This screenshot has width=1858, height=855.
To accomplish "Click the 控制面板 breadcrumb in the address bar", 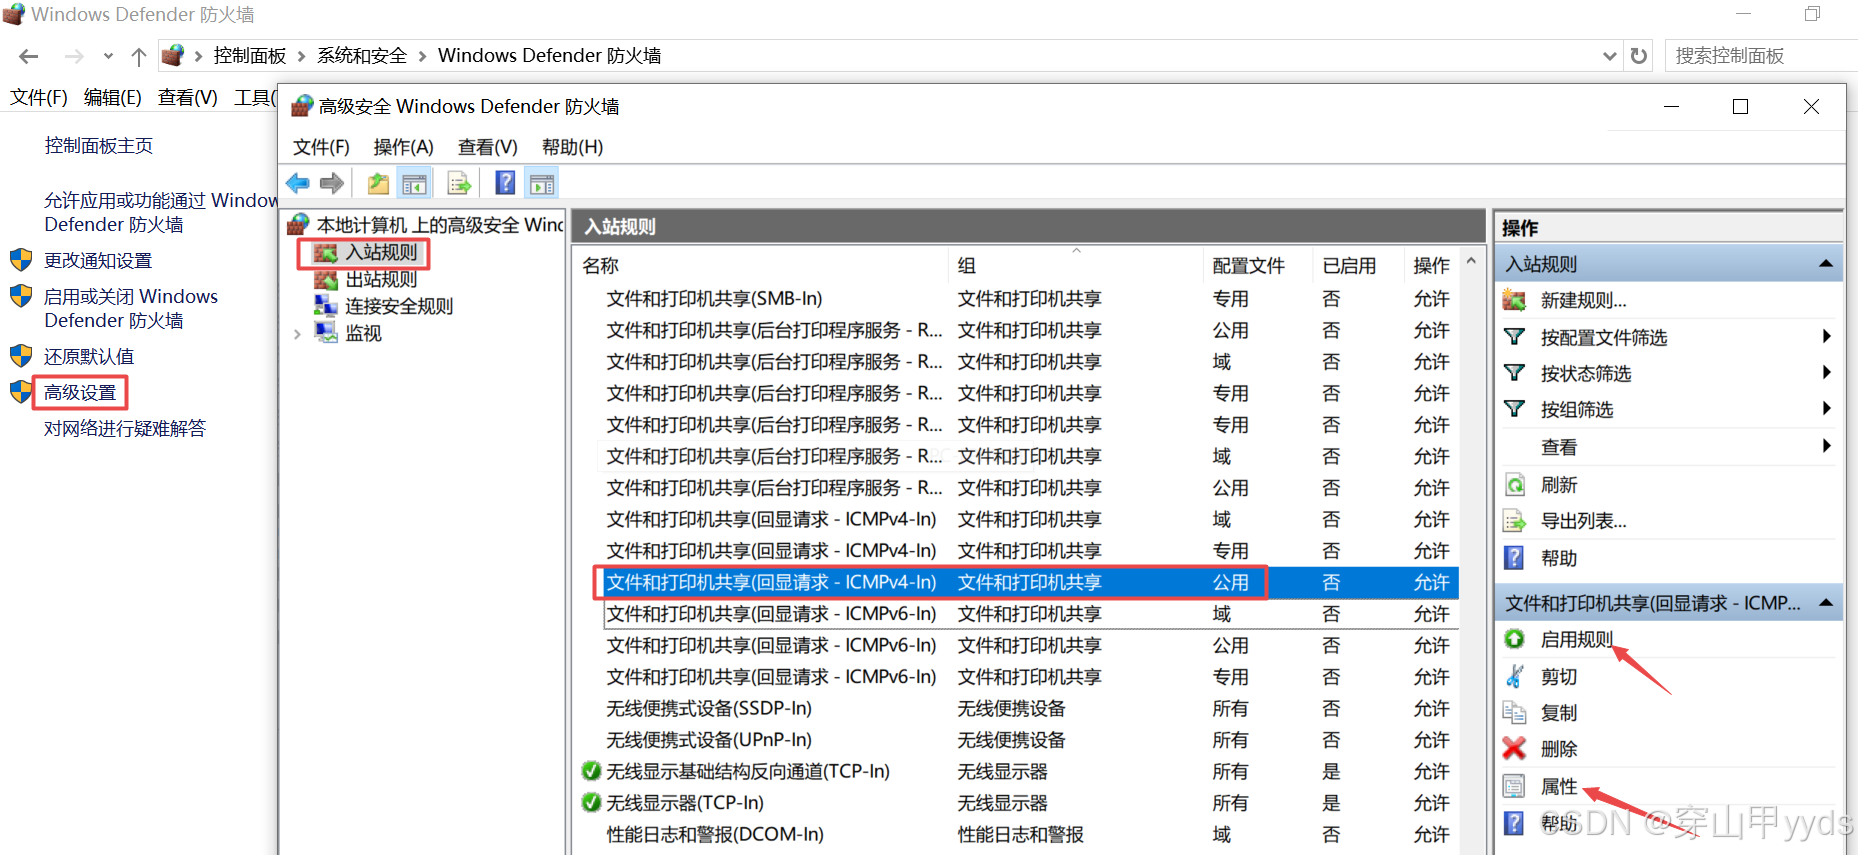I will (x=250, y=56).
